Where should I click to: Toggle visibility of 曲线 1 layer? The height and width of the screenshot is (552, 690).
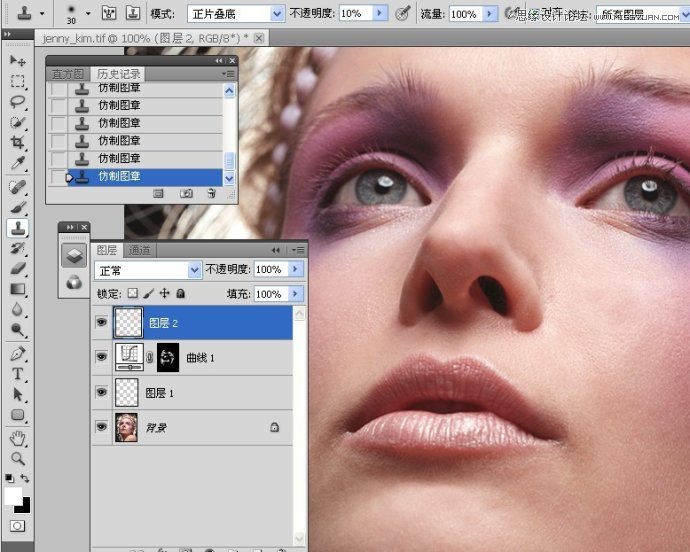point(102,357)
